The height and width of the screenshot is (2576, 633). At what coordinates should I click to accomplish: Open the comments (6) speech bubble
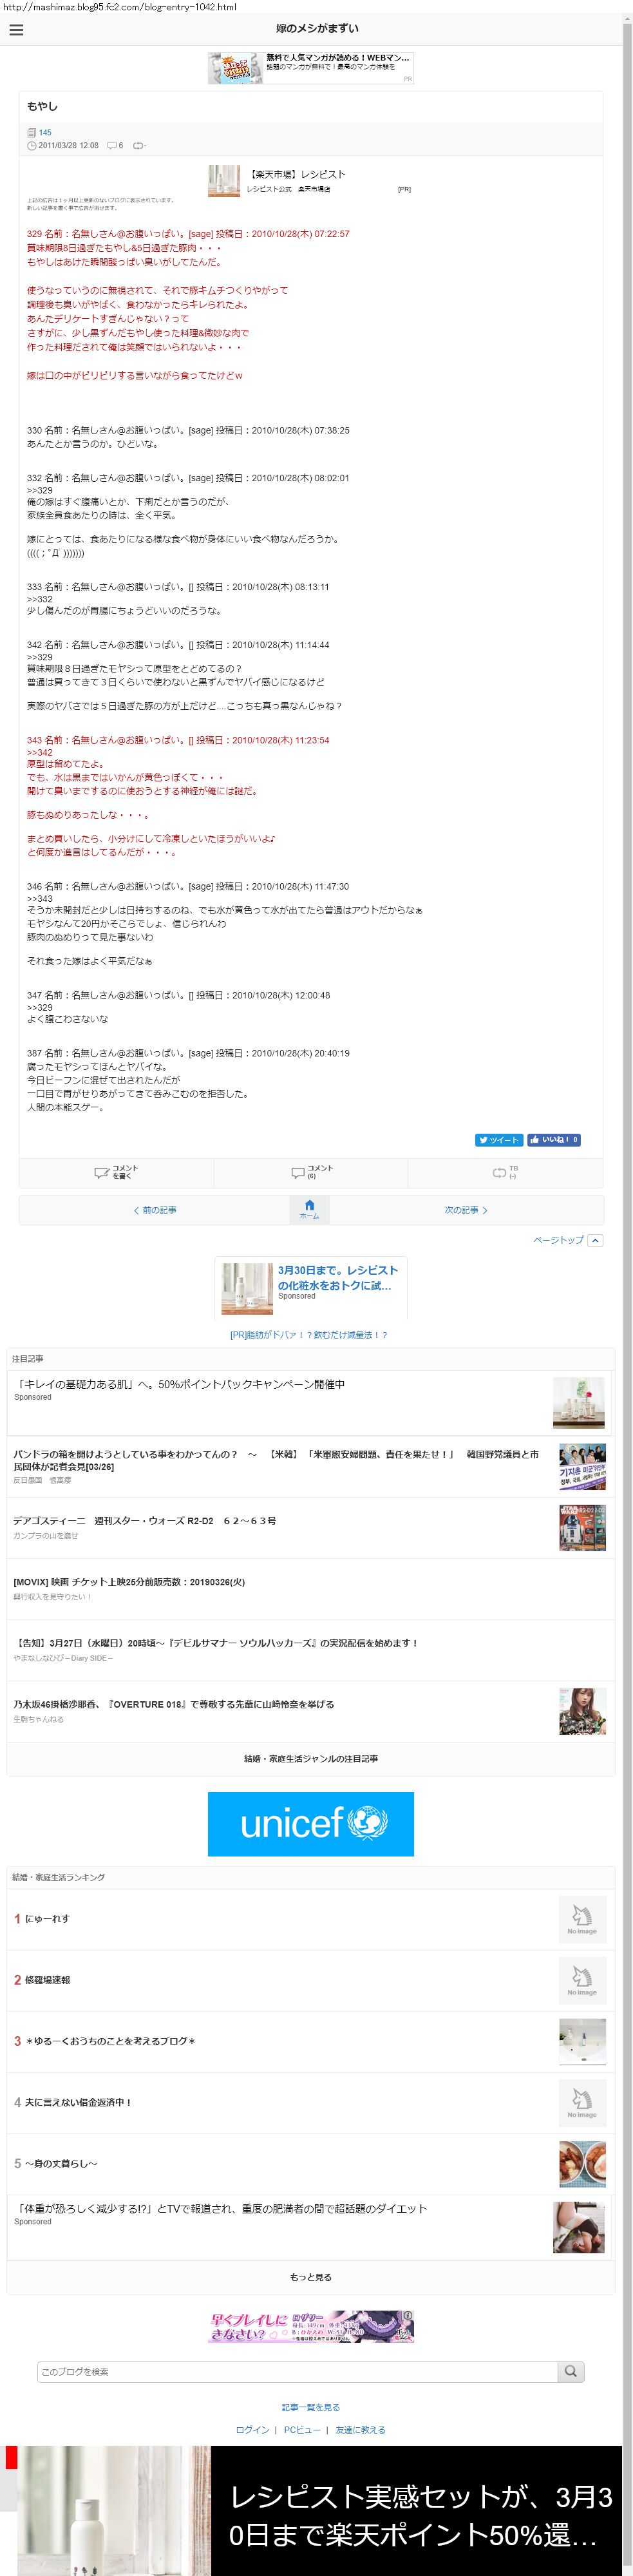point(298,1172)
